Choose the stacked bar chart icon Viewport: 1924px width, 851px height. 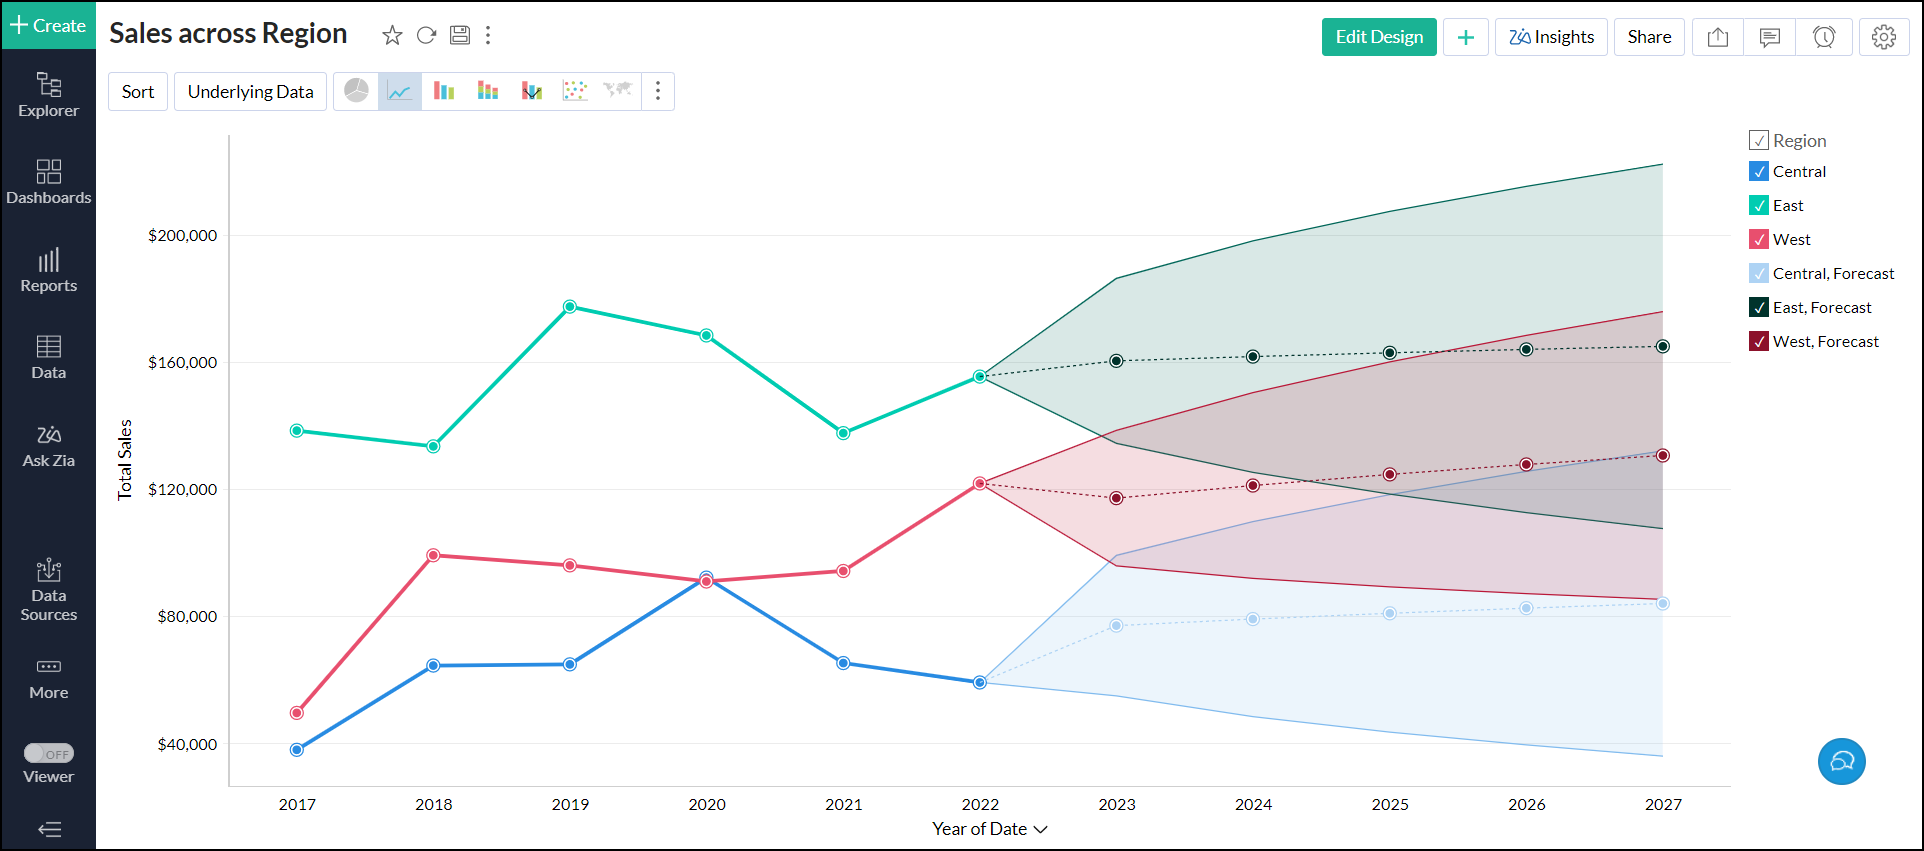(488, 91)
